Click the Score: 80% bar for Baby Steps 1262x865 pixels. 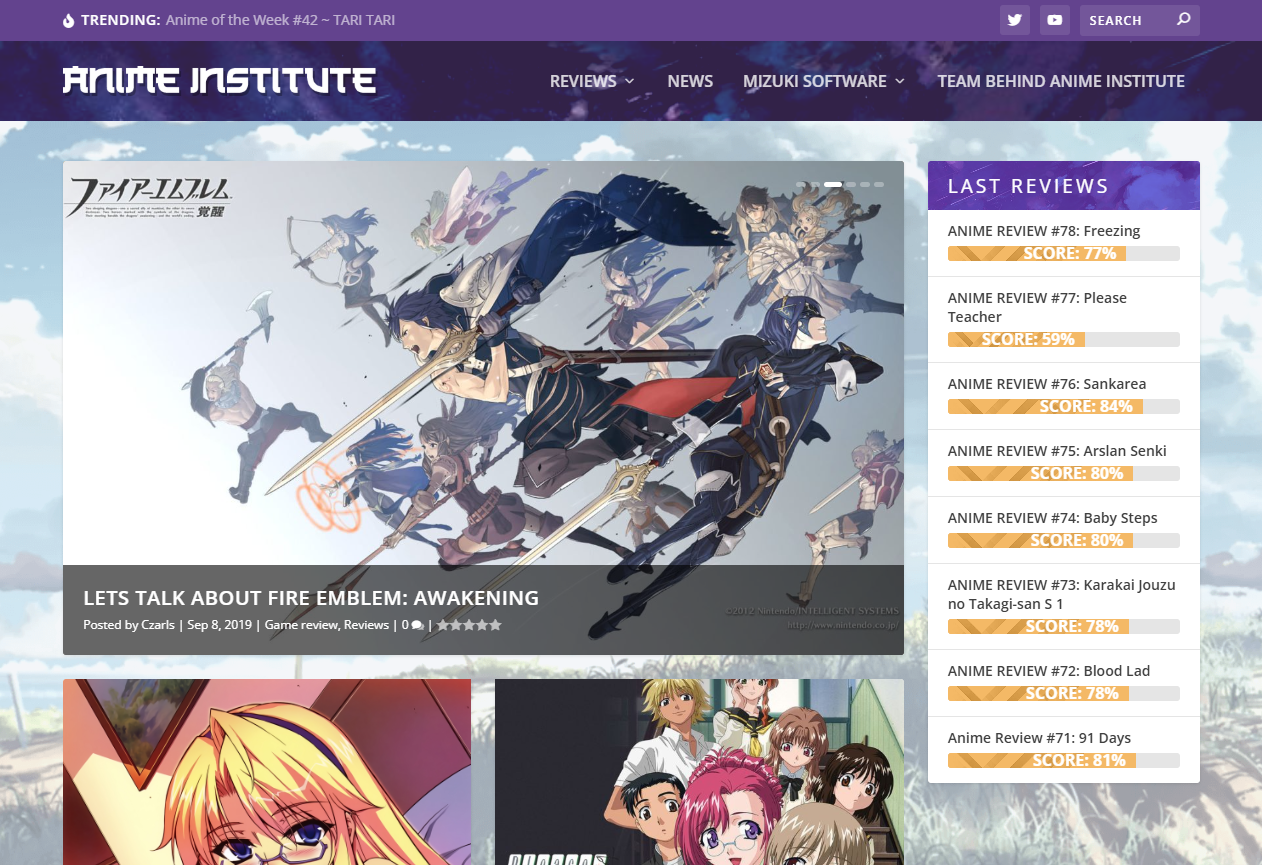[x=1064, y=541]
